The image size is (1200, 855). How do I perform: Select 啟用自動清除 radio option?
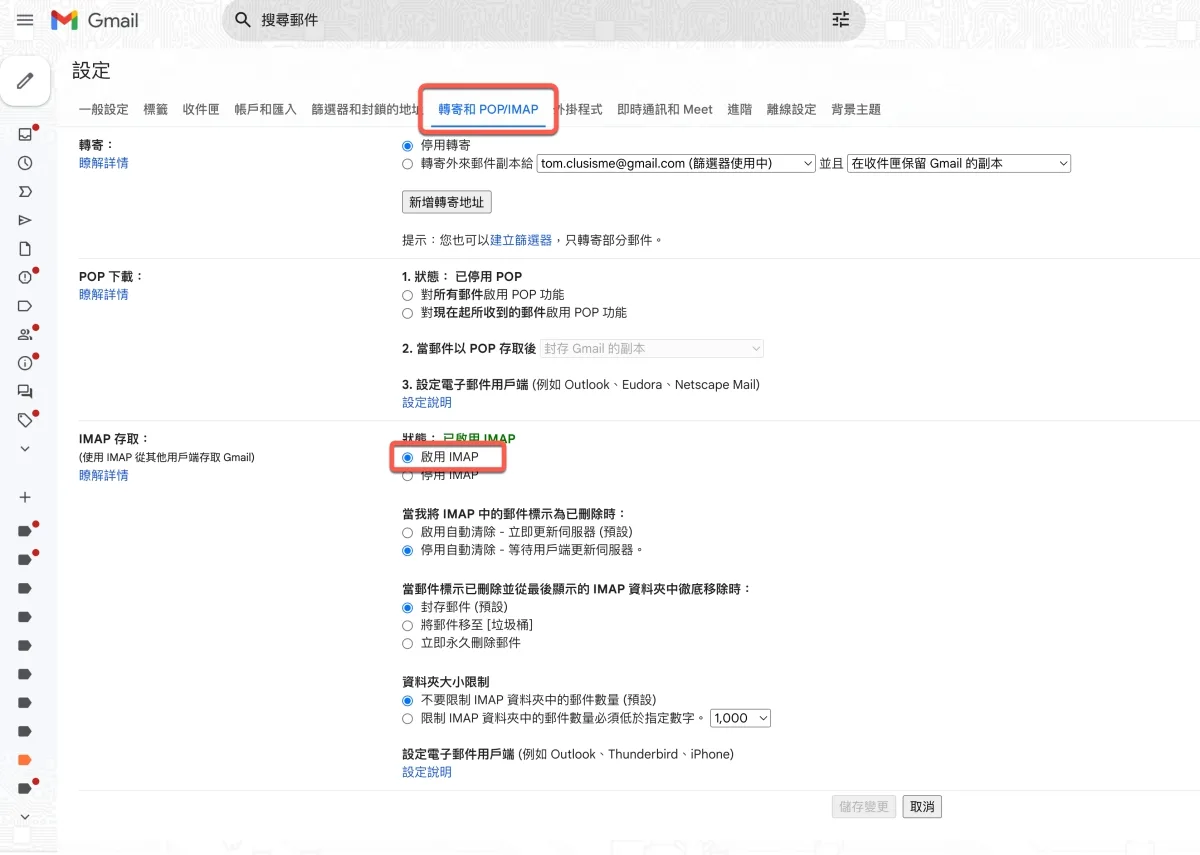[407, 532]
